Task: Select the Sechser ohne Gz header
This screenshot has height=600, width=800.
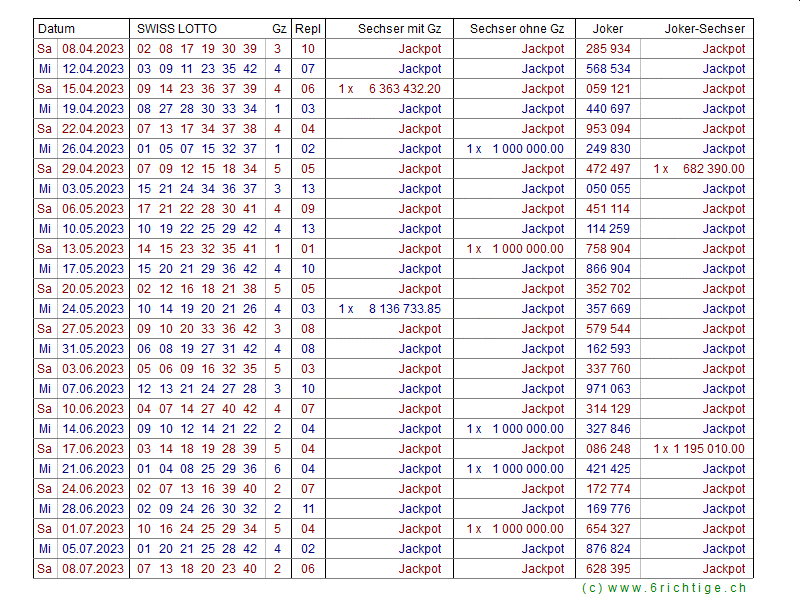Action: click(517, 29)
